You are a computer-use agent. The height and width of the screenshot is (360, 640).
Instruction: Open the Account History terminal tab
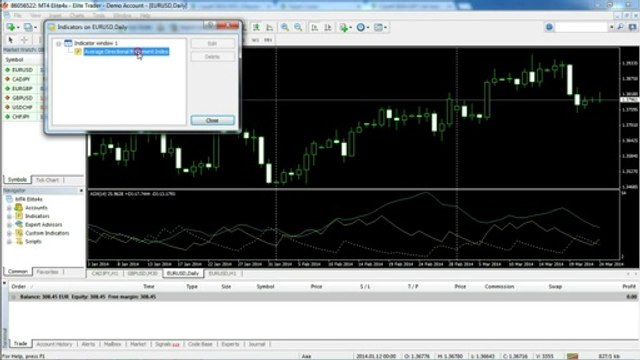(x=54, y=344)
